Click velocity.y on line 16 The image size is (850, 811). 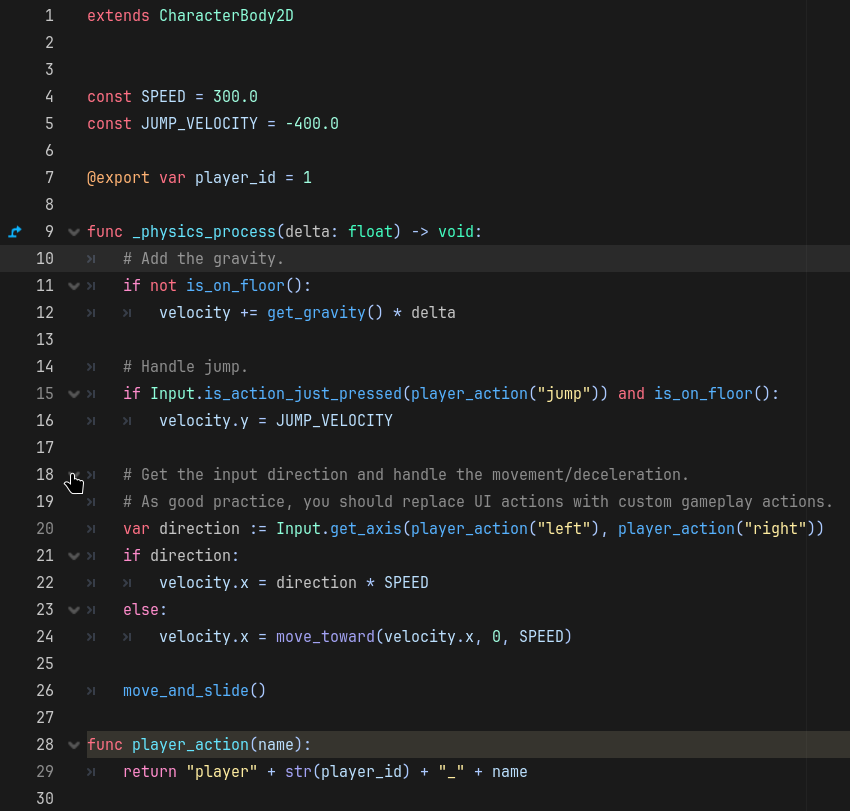tap(204, 421)
